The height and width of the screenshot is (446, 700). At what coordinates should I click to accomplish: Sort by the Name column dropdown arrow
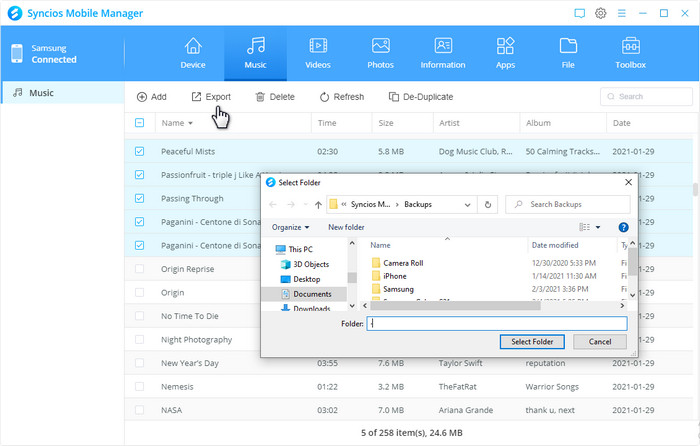(x=191, y=123)
